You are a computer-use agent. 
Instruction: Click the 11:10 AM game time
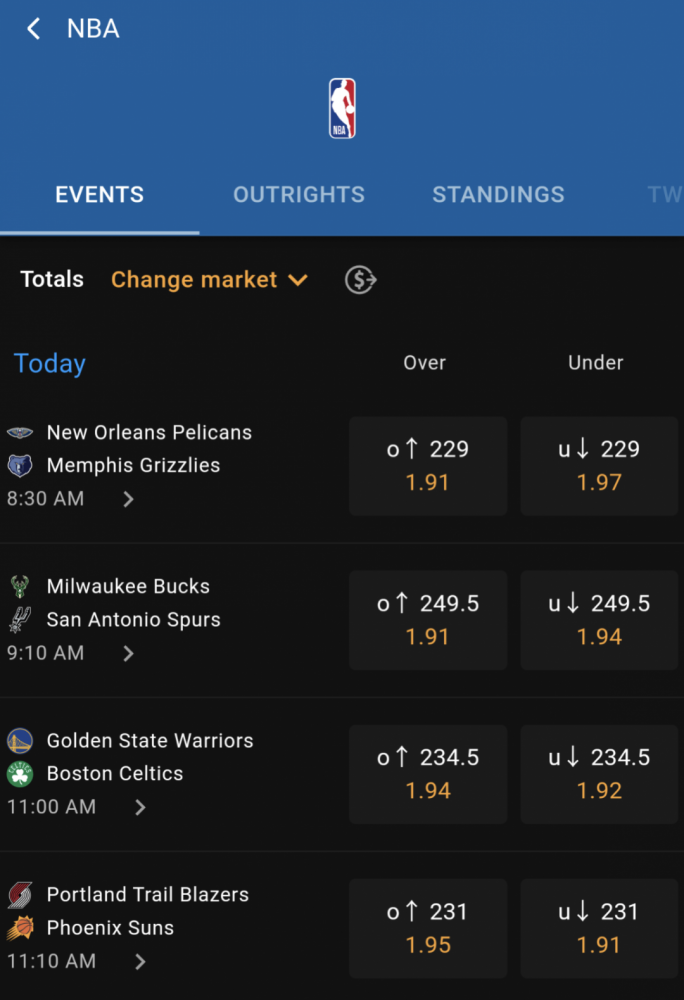pos(51,962)
